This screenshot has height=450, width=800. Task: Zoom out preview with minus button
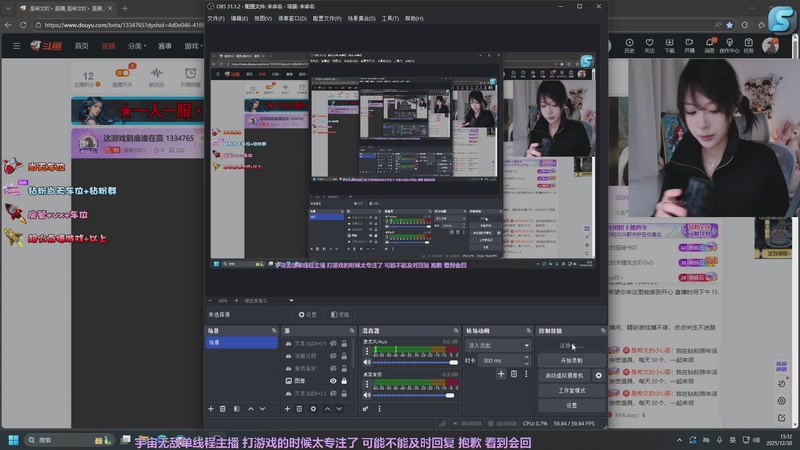point(210,301)
